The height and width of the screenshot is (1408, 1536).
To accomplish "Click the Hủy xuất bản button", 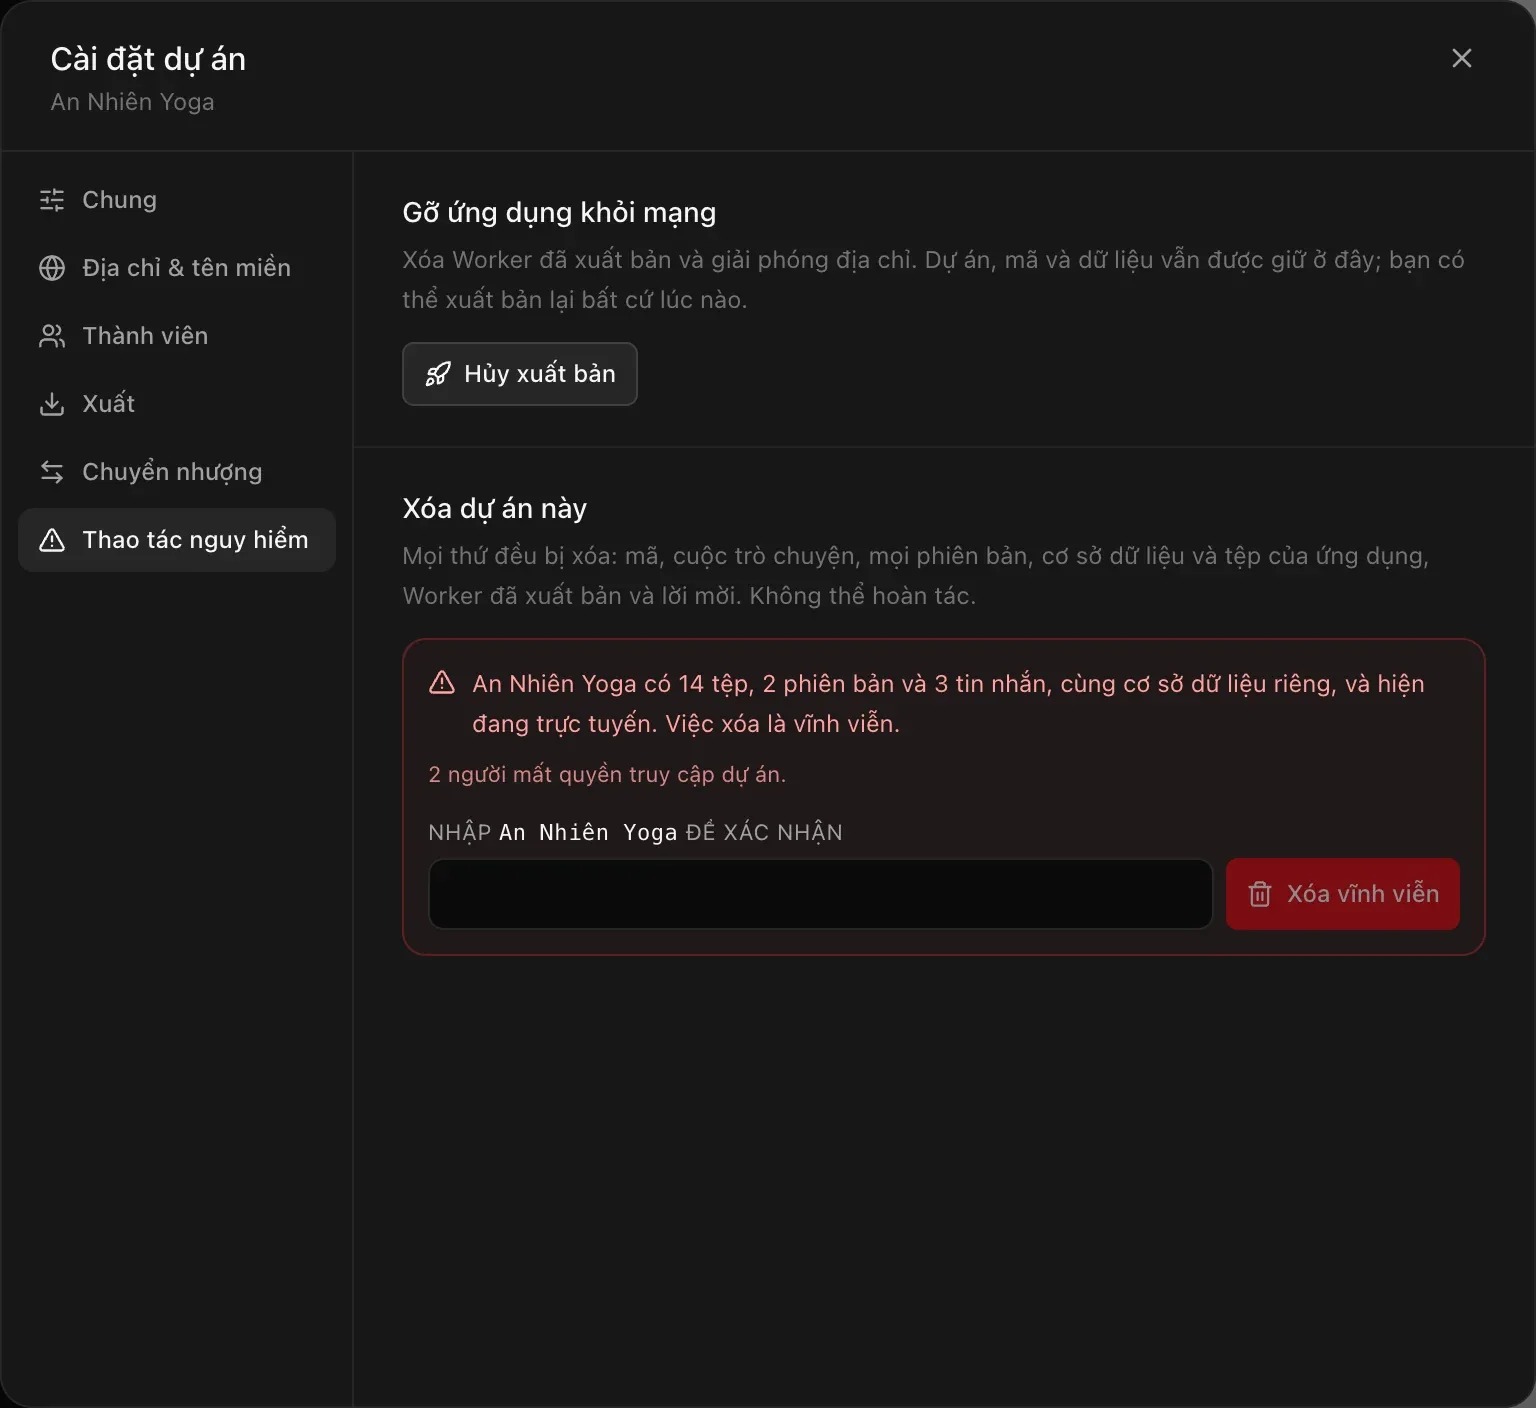I will pyautogui.click(x=520, y=374).
